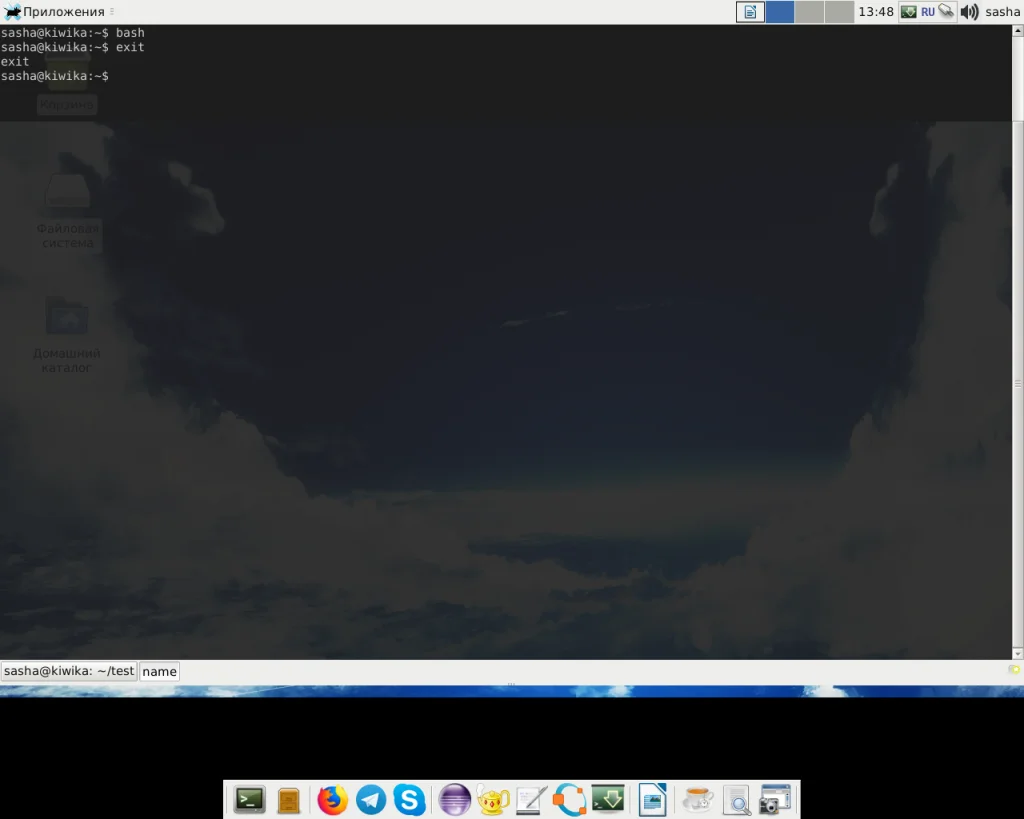Screen dimensions: 1024x819
Task: Click the first line 'sasha@kiwika:~$ bash'
Action: coord(72,33)
